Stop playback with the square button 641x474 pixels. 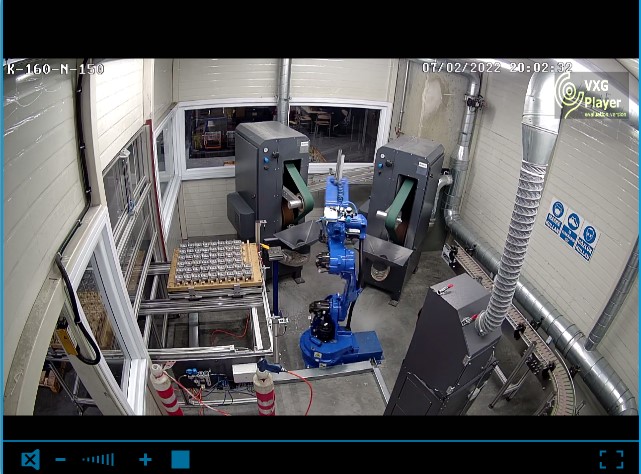(x=180, y=459)
